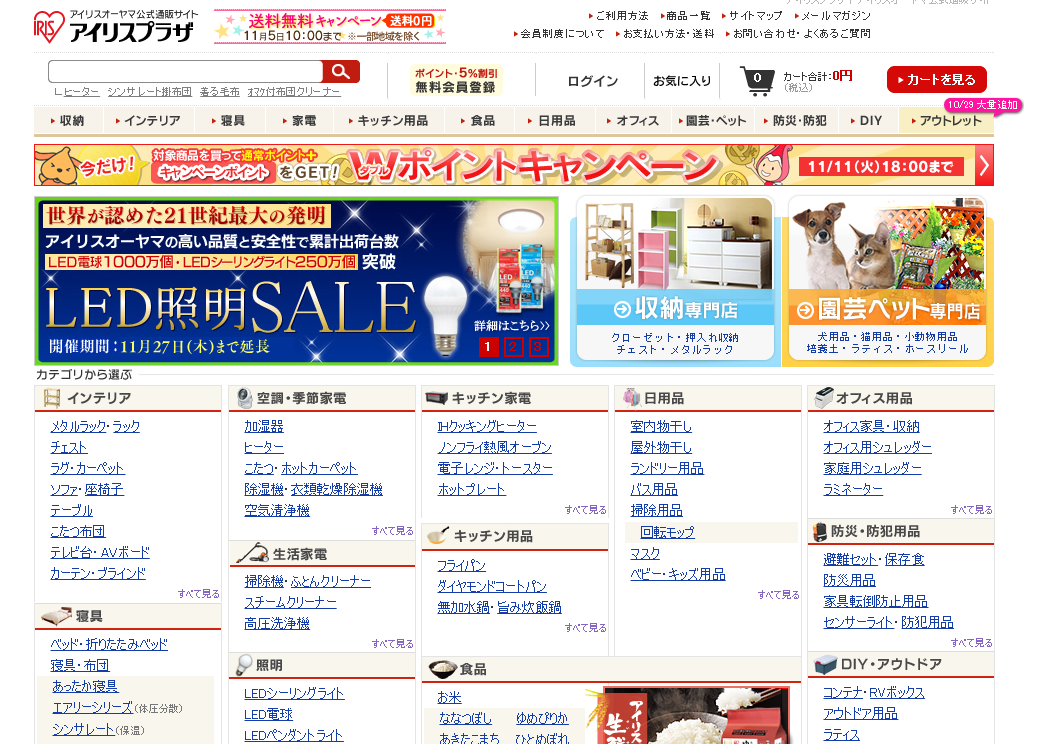The width and height of the screenshot is (1045, 744).
Task: Open the コンテナ link under DIY・アウトドア
Action: [x=842, y=693]
